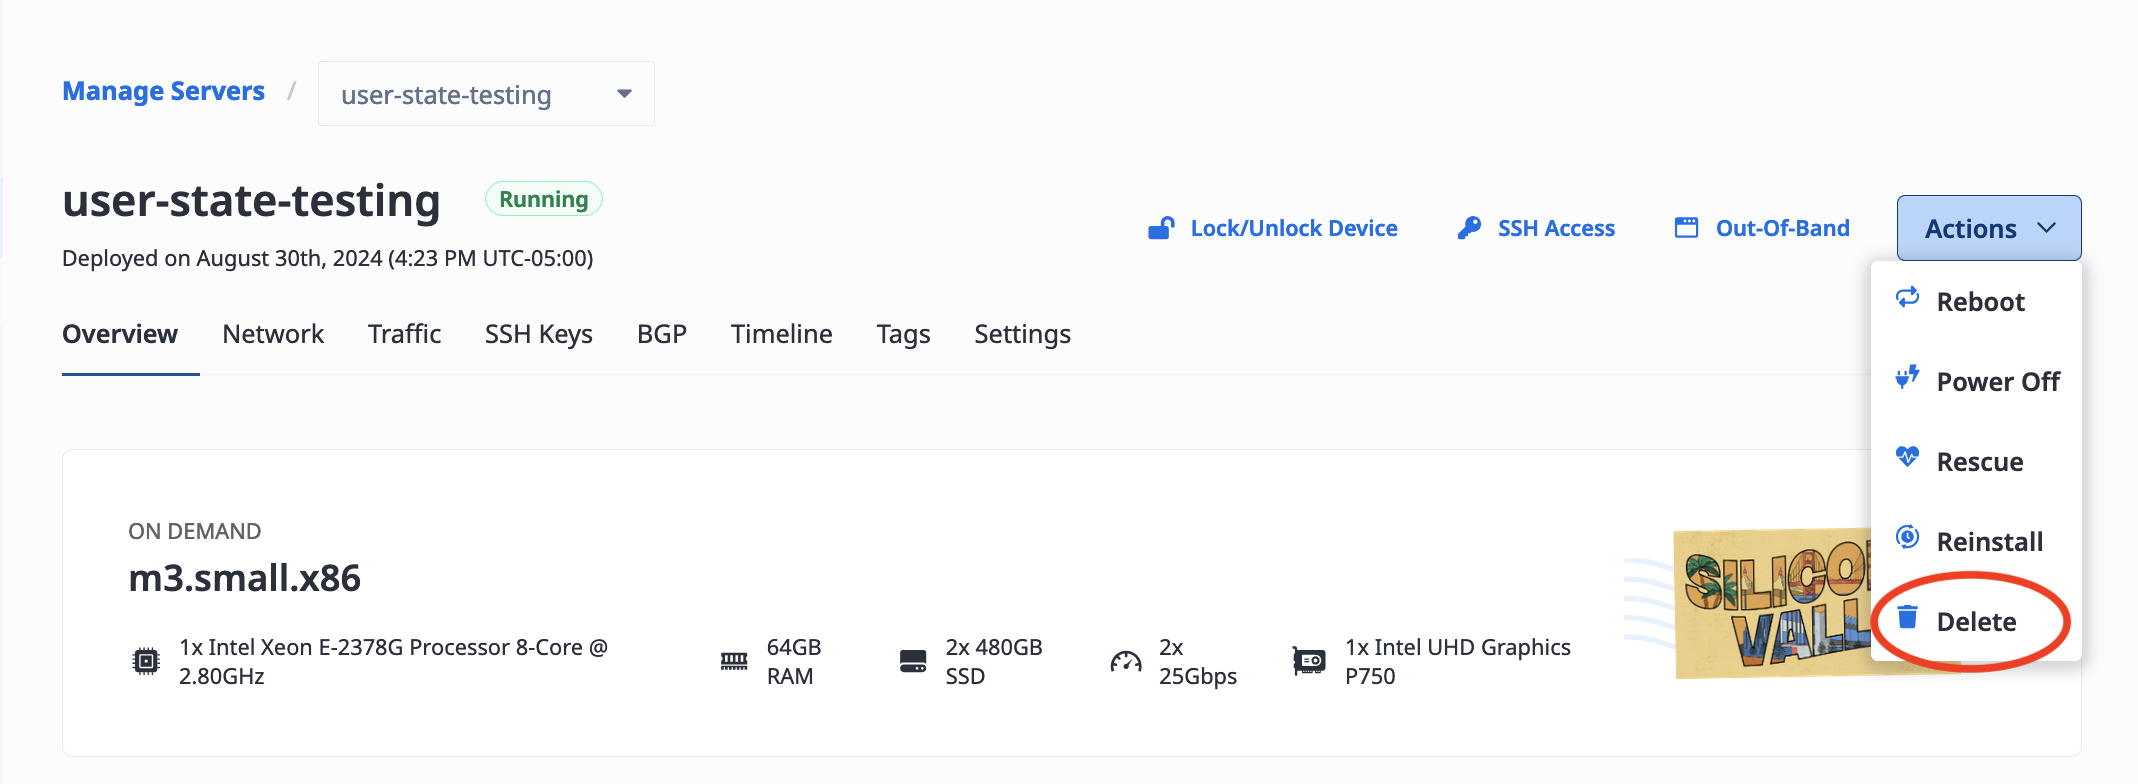Click the graphics card icon
Image resolution: width=2138 pixels, height=784 pixels.
[x=1308, y=661]
